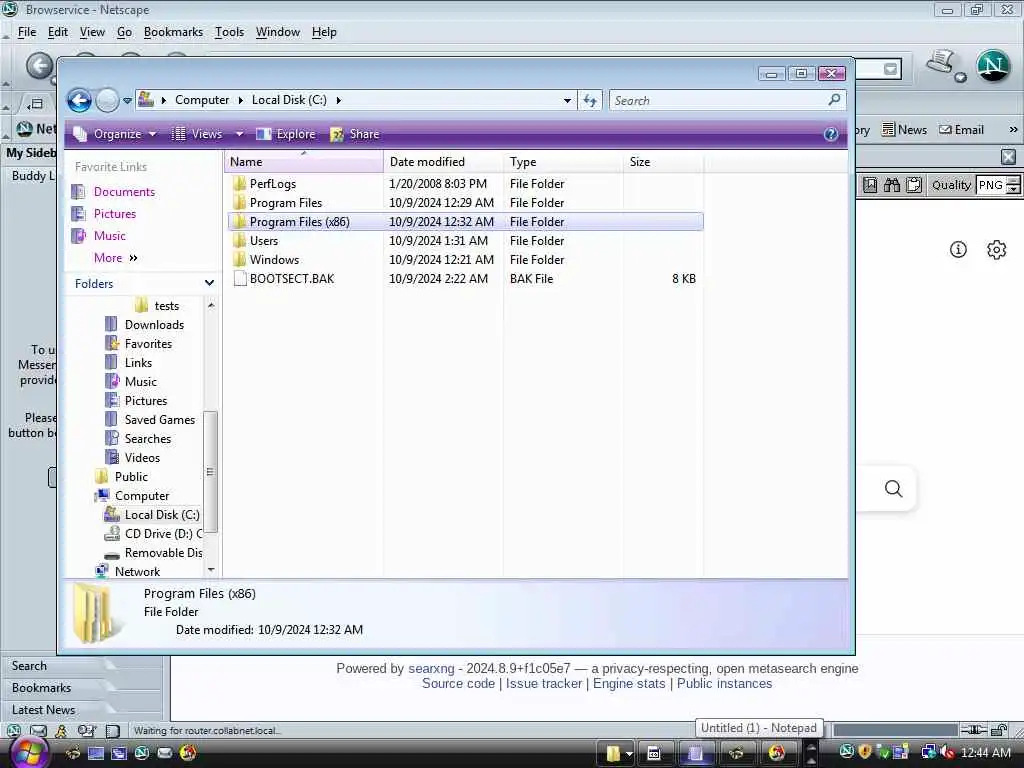1024x768 pixels.
Task: Click the copy clipboard icon beside binoculars
Action: (914, 185)
